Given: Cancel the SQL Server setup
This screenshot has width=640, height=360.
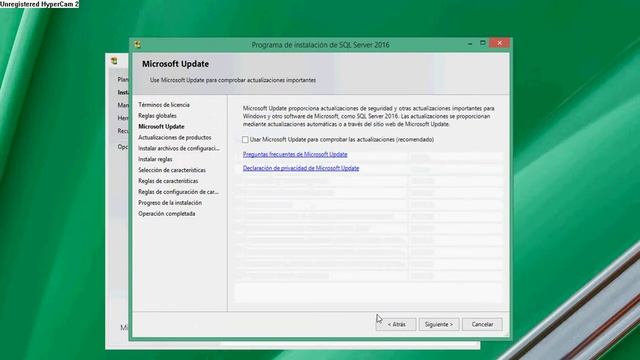Looking at the screenshot, I should 482,324.
